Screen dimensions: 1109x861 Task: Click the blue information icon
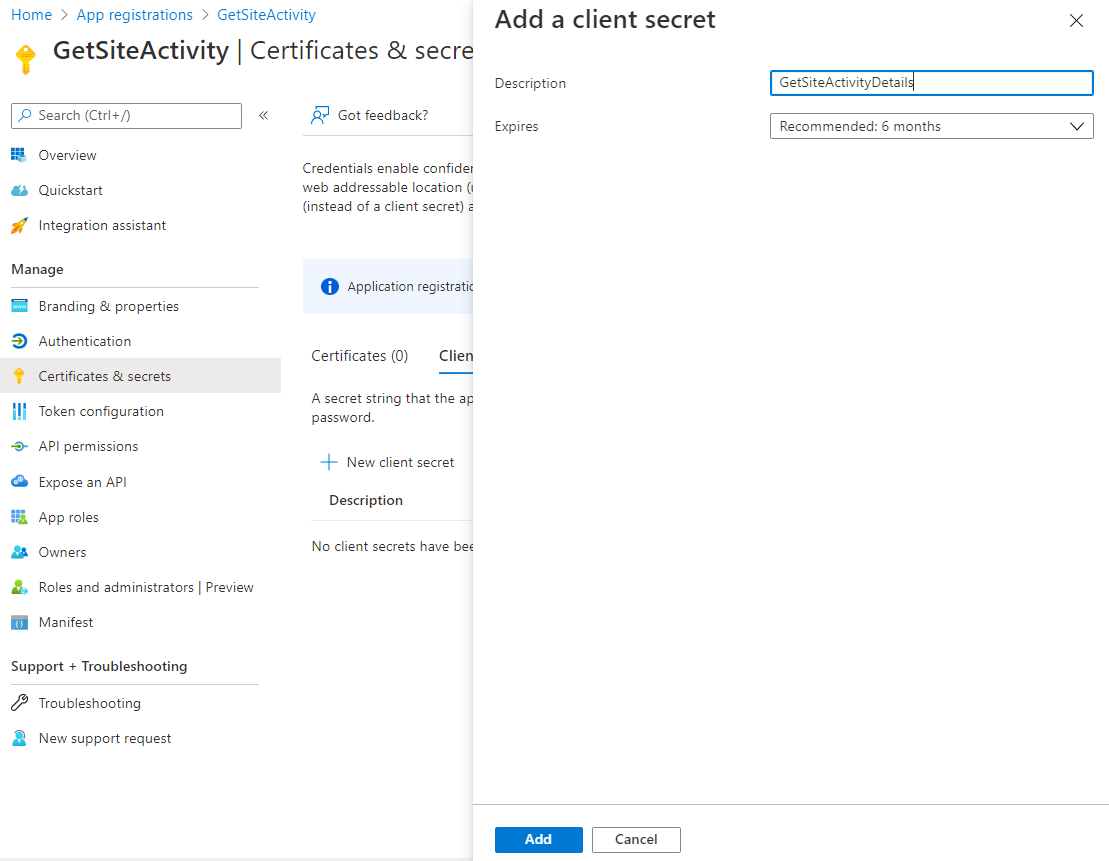(330, 287)
